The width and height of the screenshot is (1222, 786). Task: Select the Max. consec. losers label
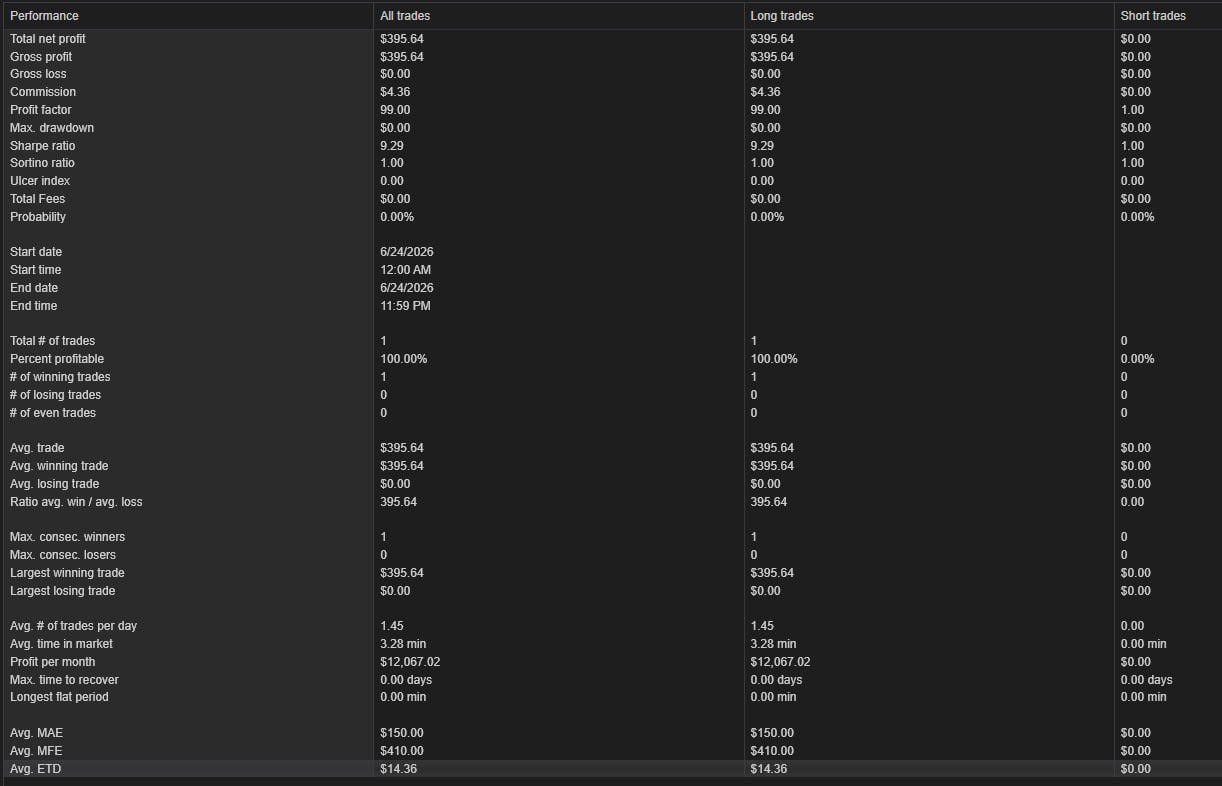coord(63,555)
